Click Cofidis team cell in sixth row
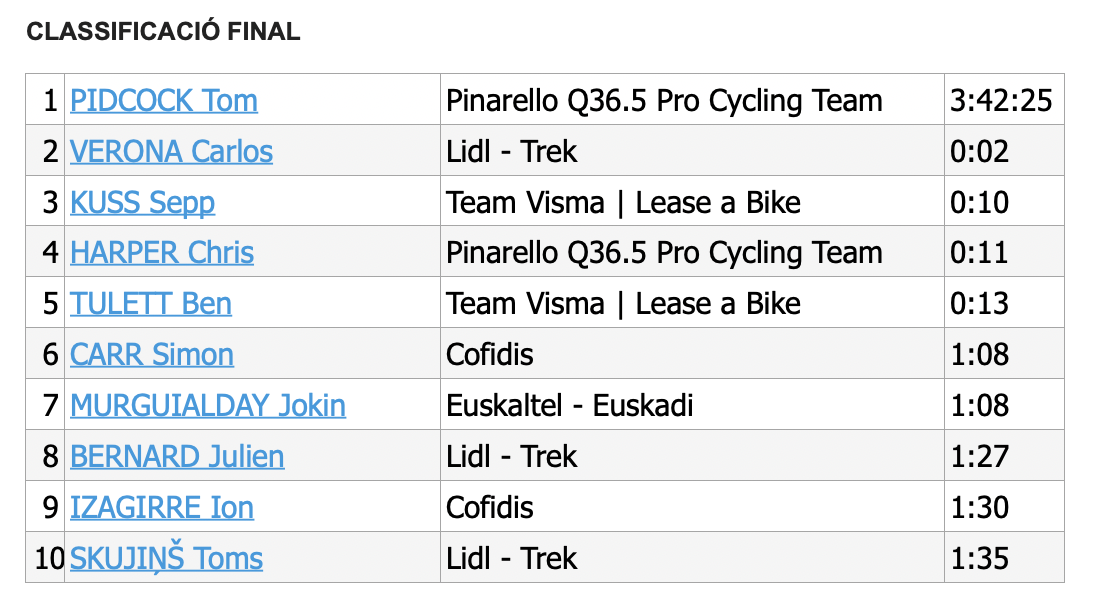 (692, 354)
